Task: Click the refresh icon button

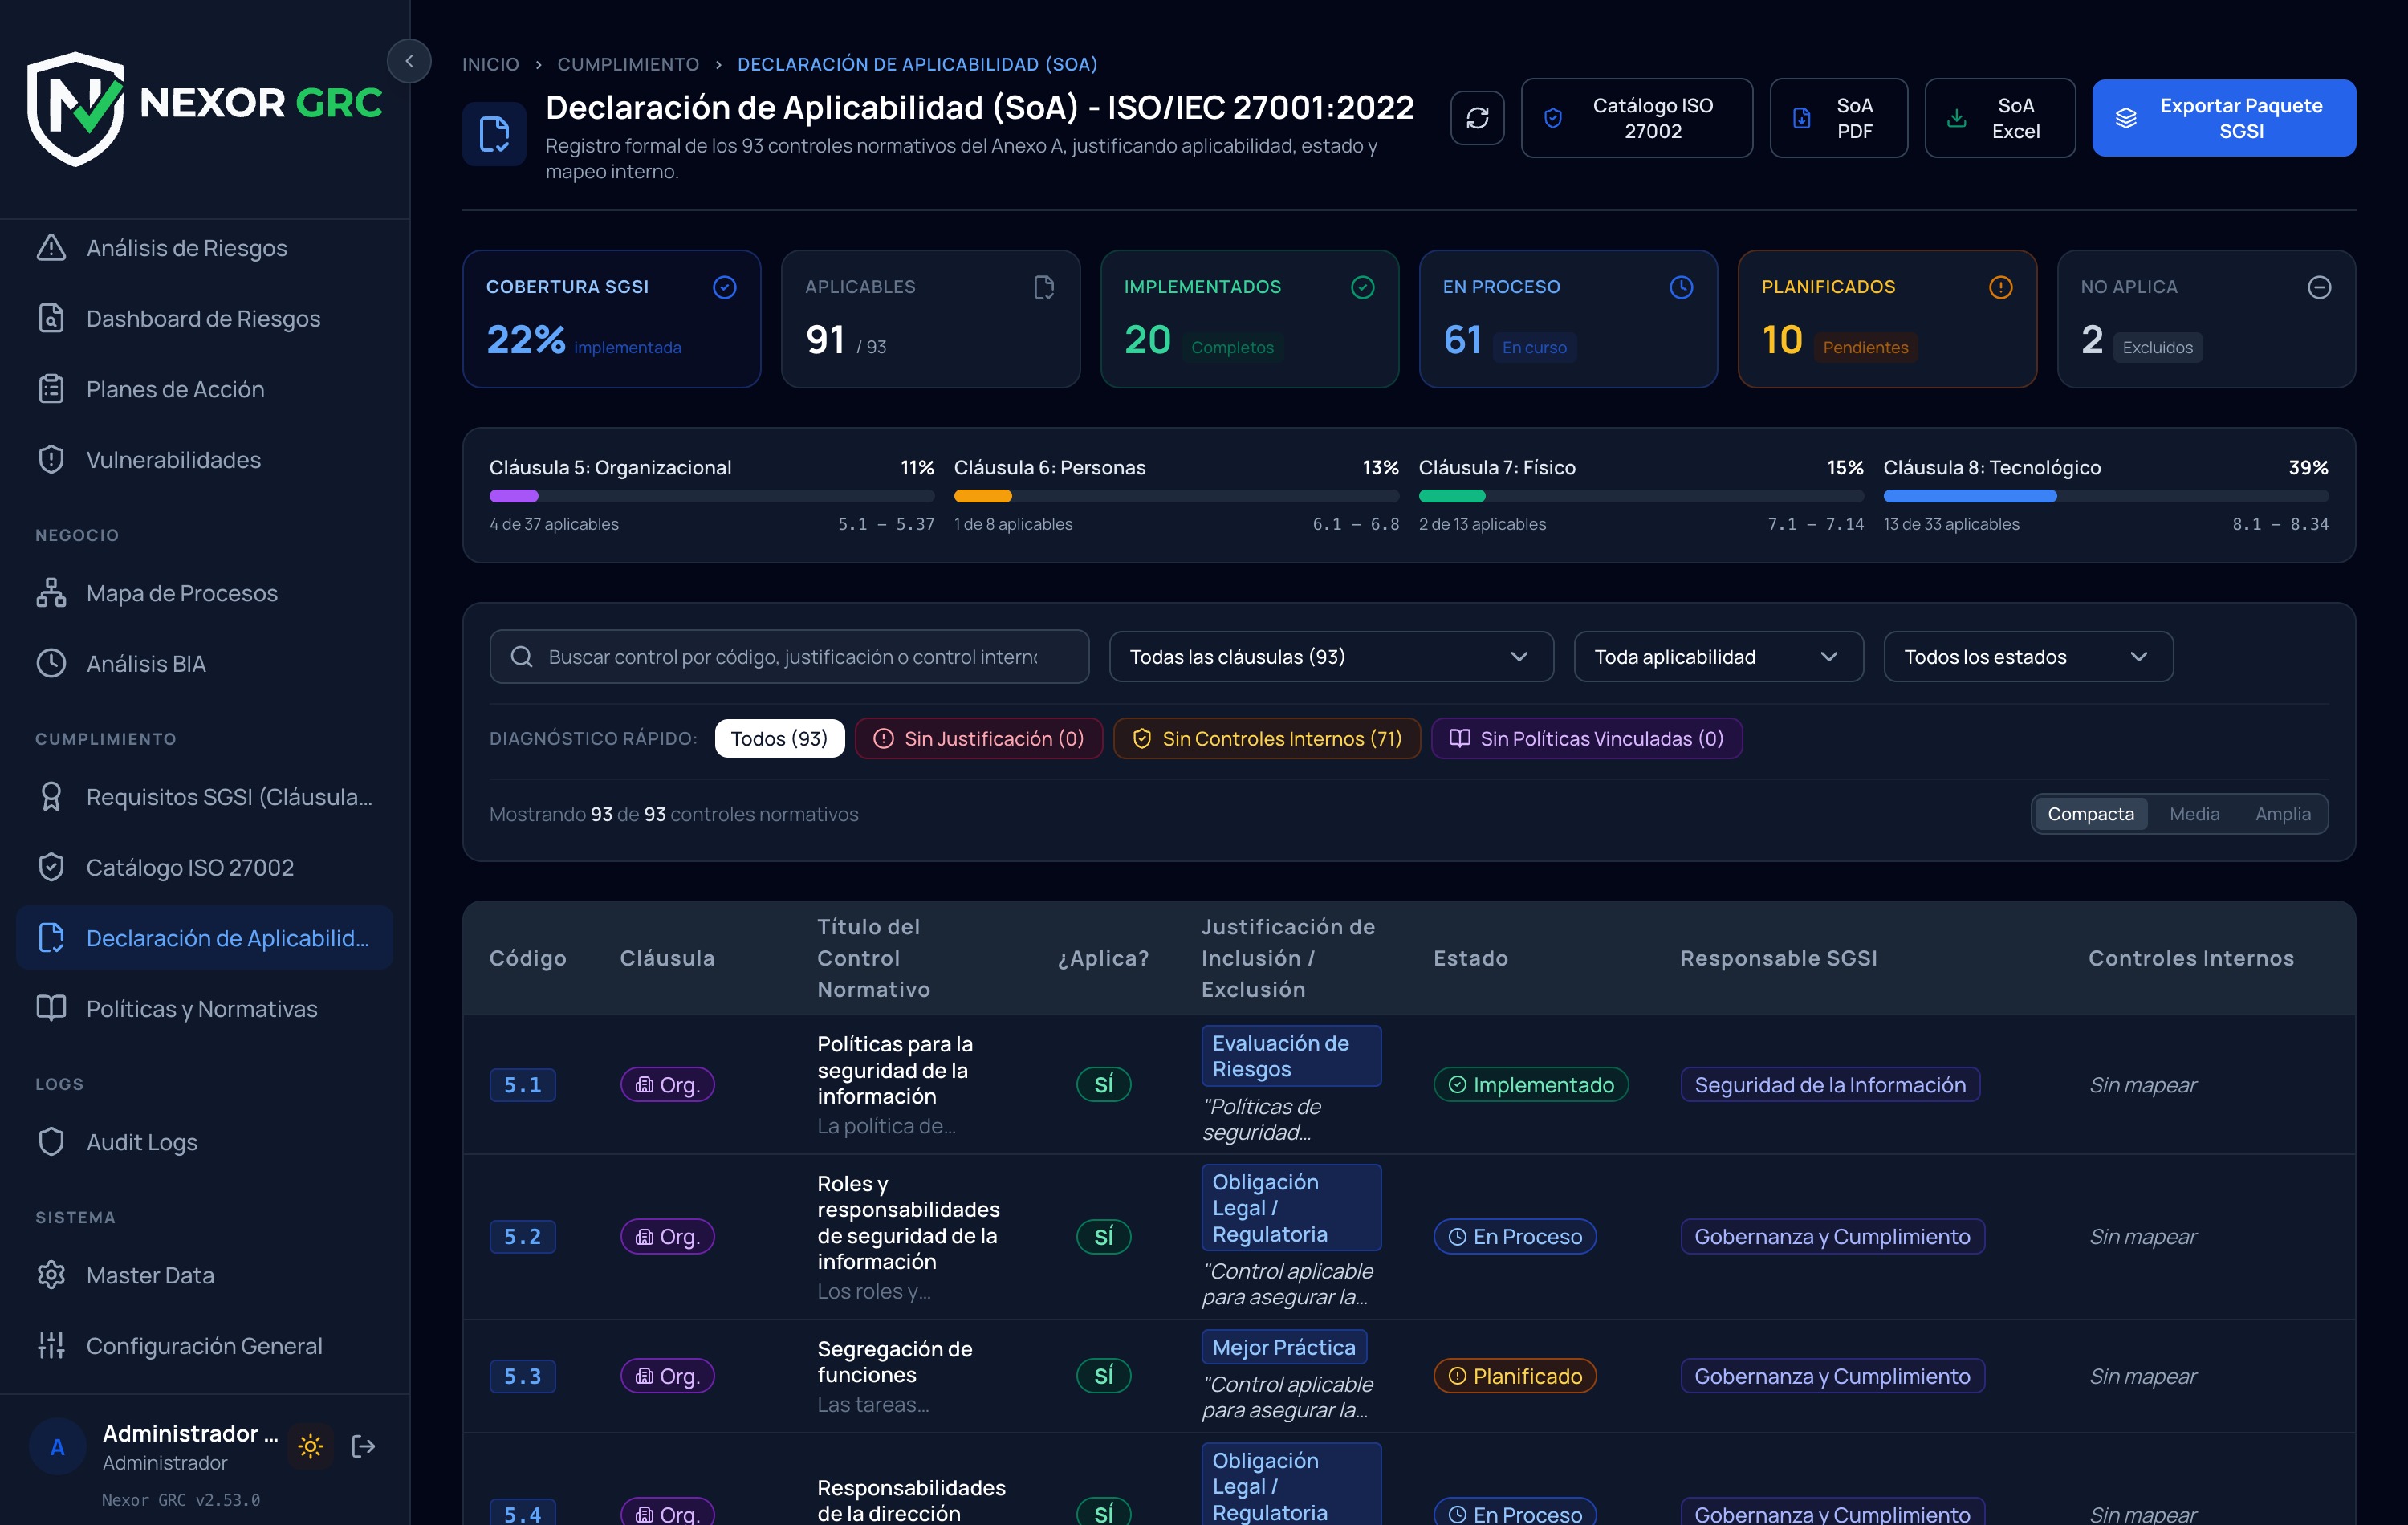Action: [1477, 118]
